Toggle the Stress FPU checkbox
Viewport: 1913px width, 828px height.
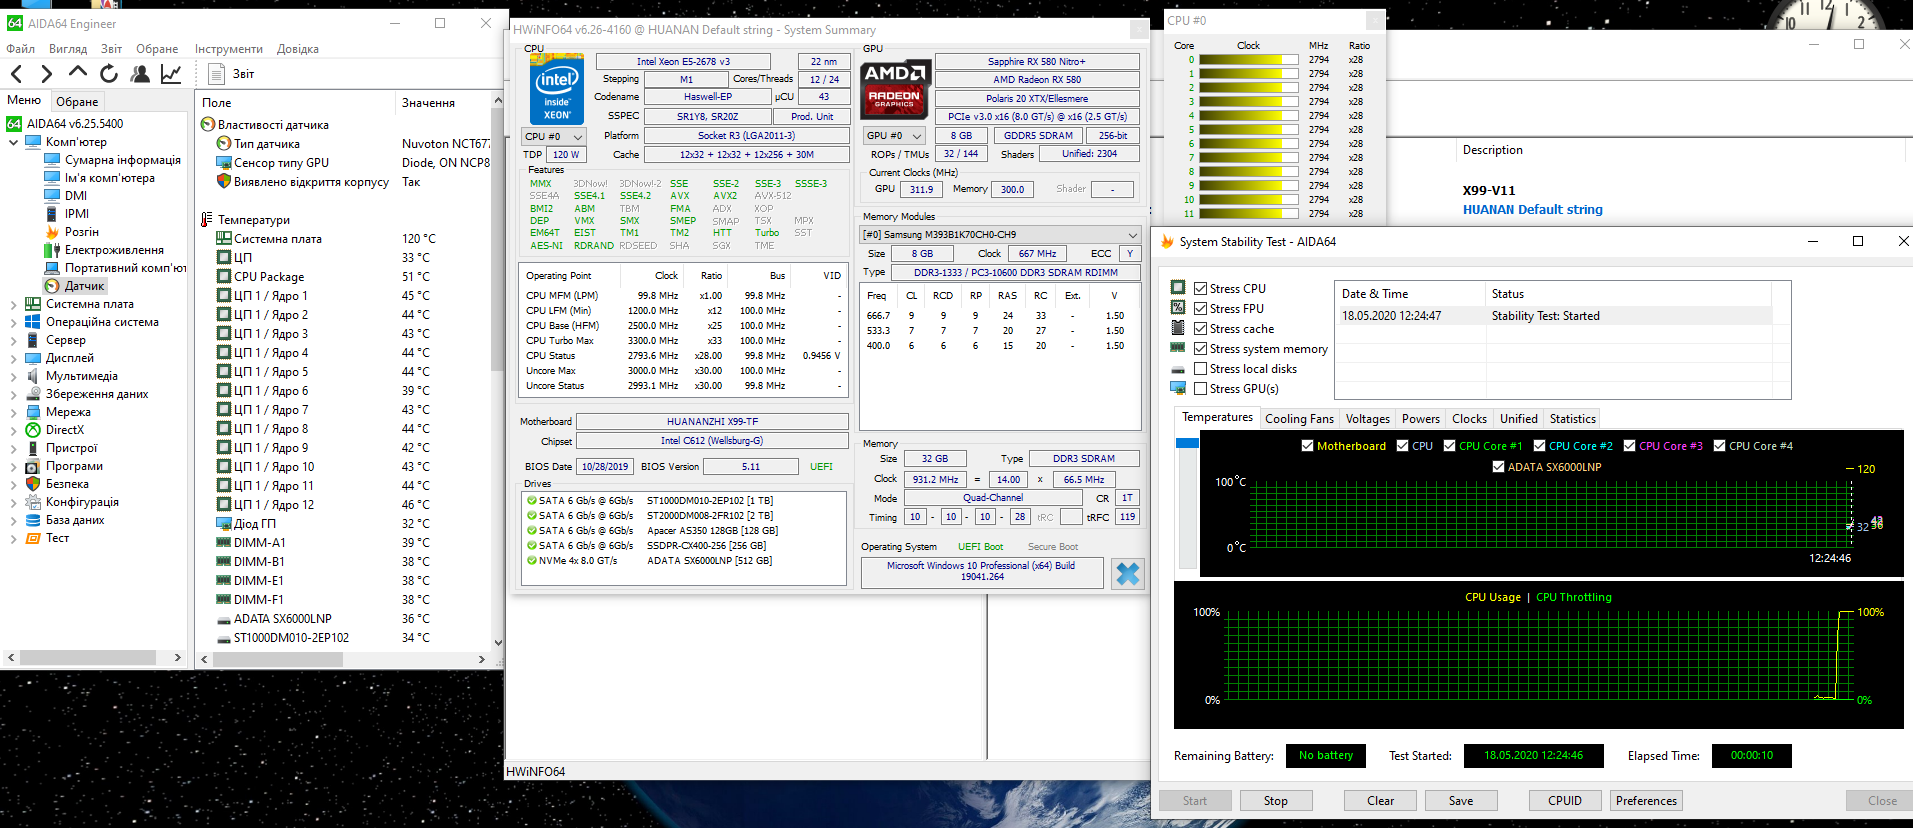click(1200, 308)
